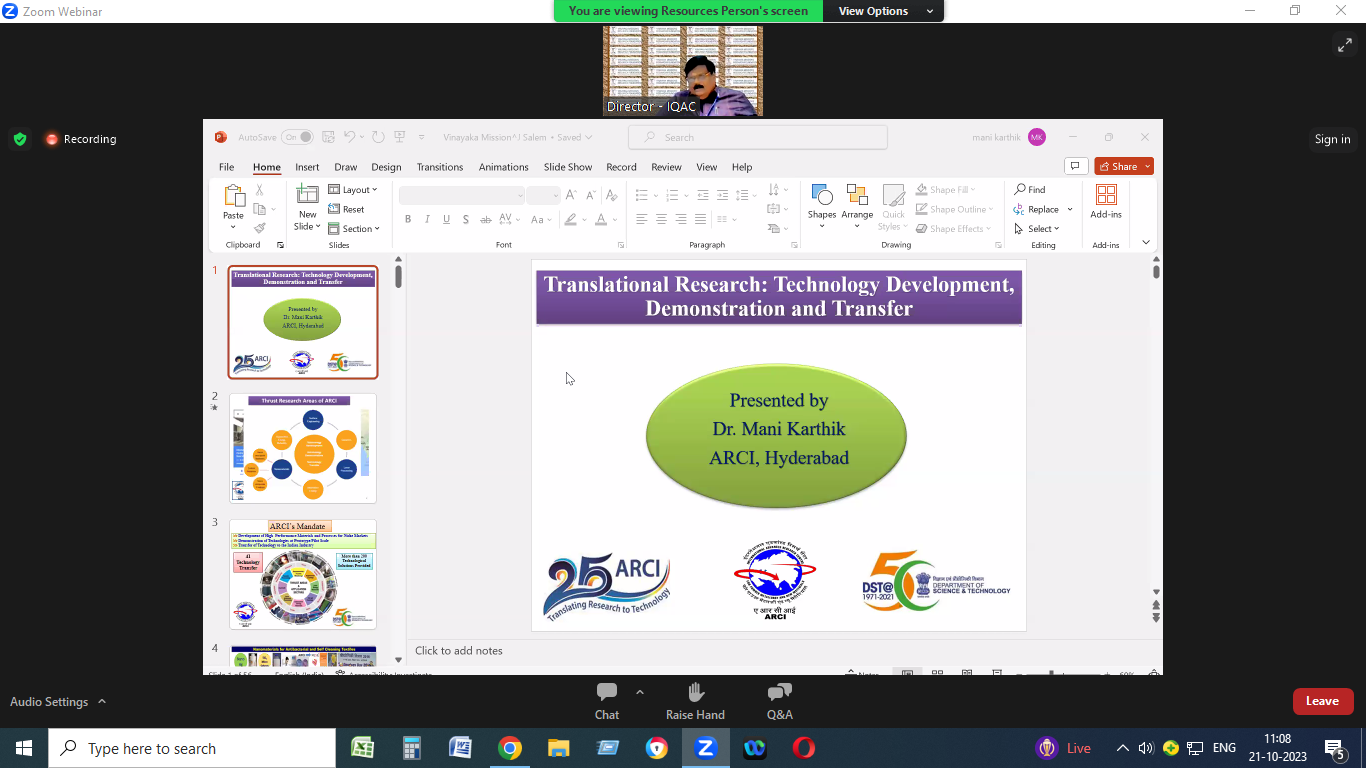Click the Save icon next to AutoSave
Viewport: 1366px width, 768px height.
click(327, 137)
